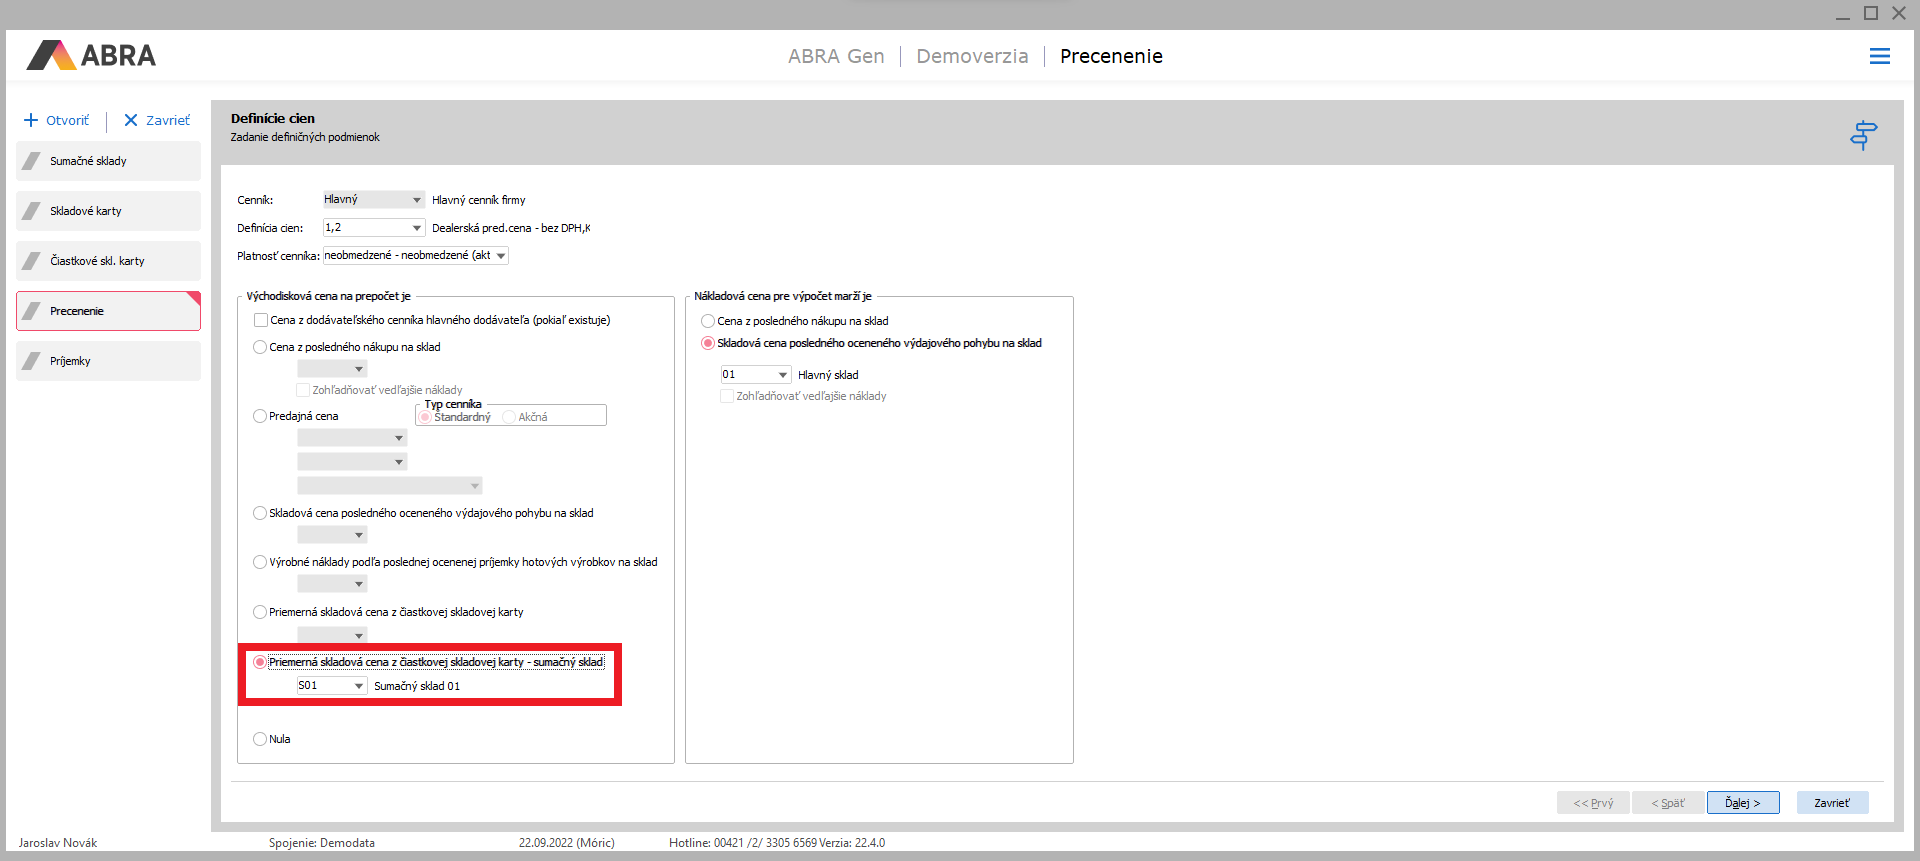1920x861 pixels.
Task: Click the signpost icon in header
Action: [1863, 134]
